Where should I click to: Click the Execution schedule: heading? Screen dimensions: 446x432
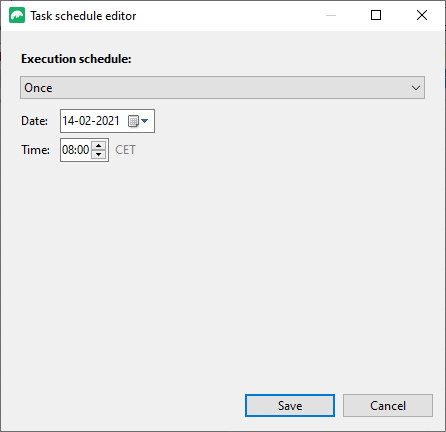76,59
